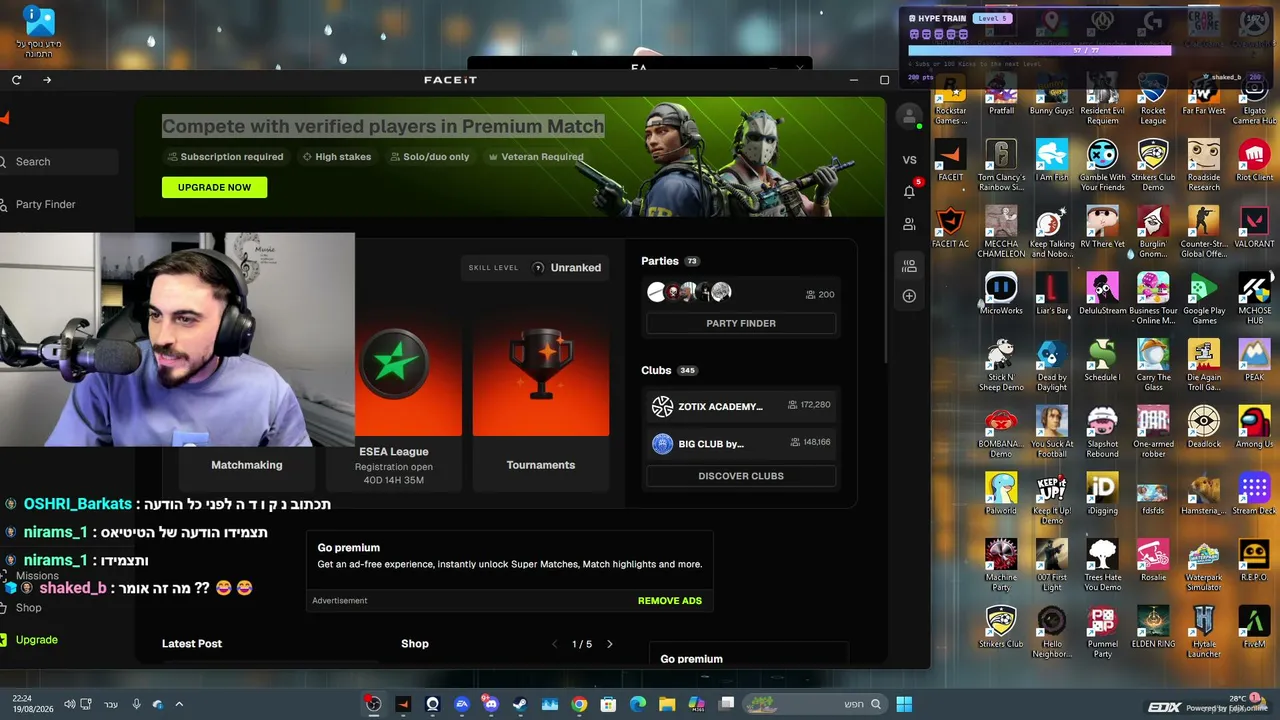This screenshot has width=1280, height=720.
Task: Open the Pummel Party desktop icon
Action: coord(1102,632)
